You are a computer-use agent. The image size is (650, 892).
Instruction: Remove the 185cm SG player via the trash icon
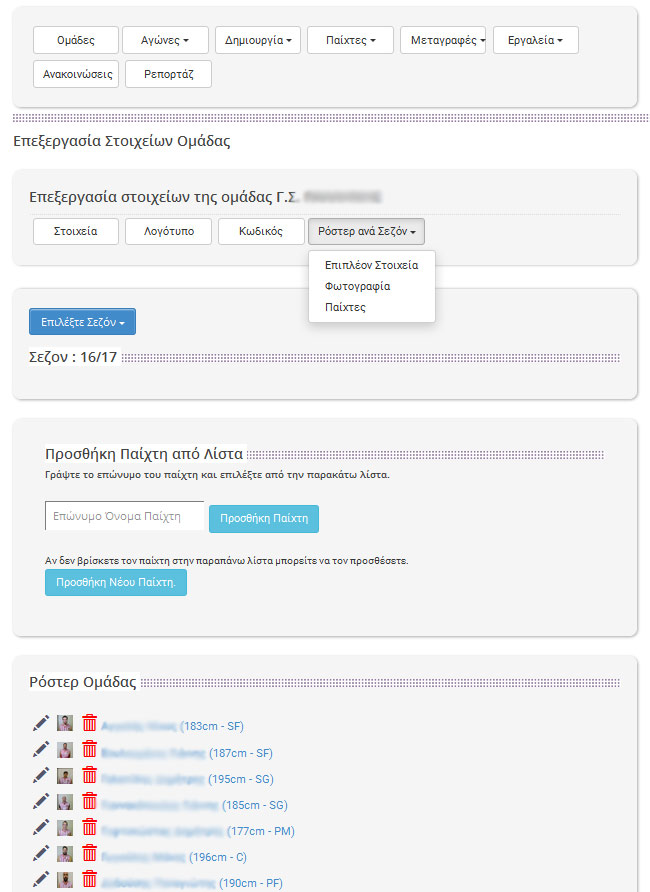pyautogui.click(x=89, y=801)
